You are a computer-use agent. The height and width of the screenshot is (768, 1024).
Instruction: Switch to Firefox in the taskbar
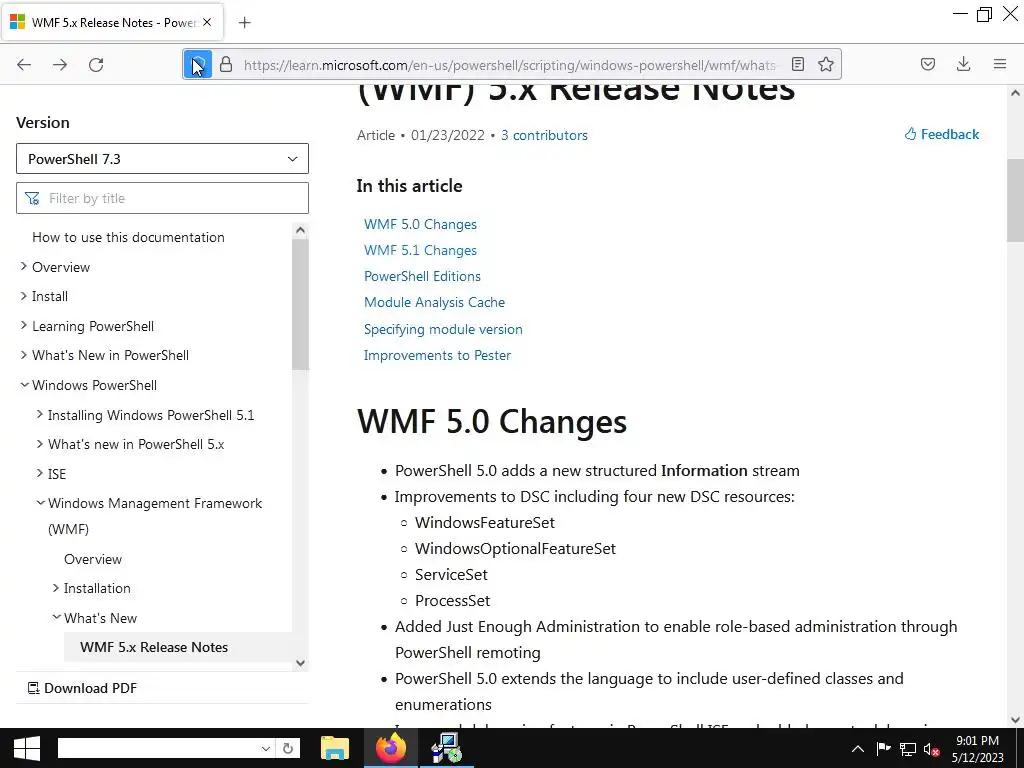click(x=391, y=748)
